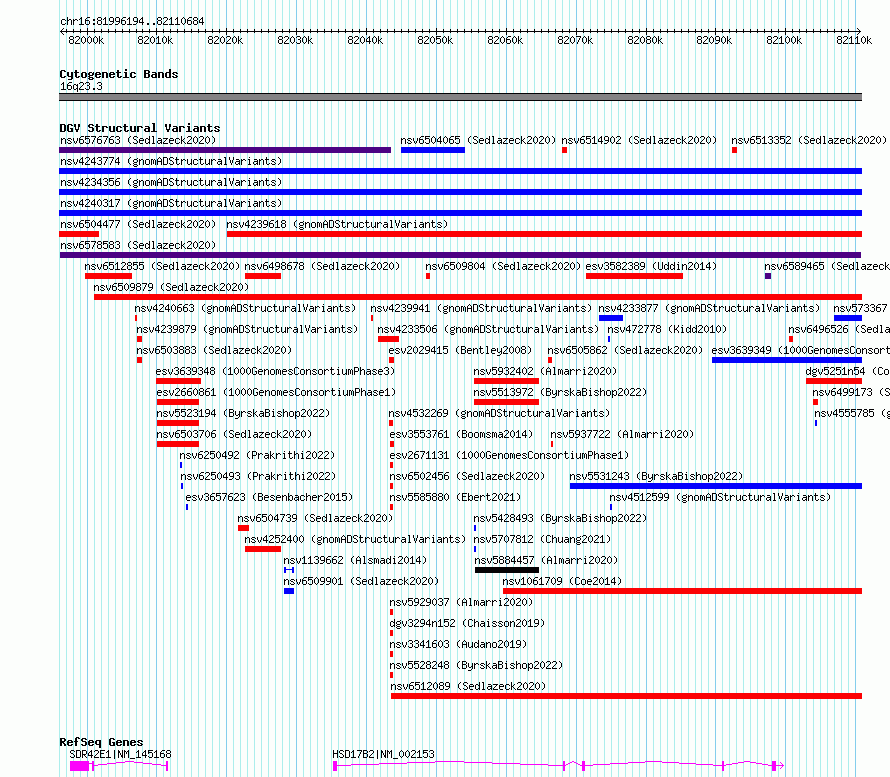This screenshot has width=890, height=777.
Task: Select esv3582389 (Uddin2014) variant label
Action: [x=651, y=266]
